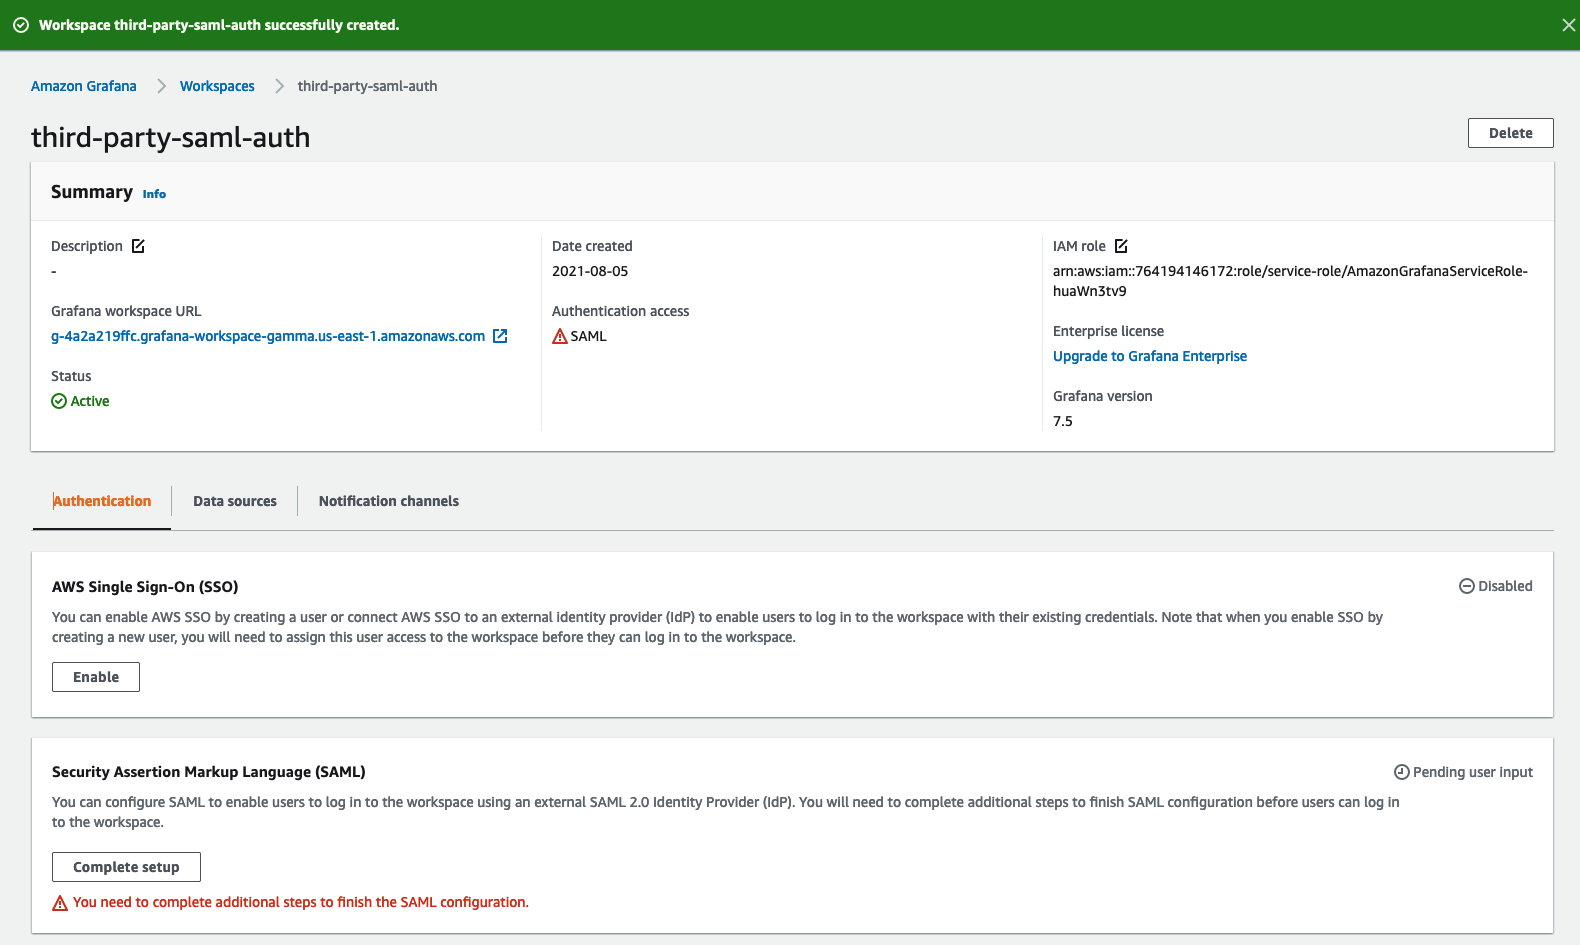The image size is (1580, 945).
Task: Delete the third-party-saml-auth workspace
Action: (1510, 133)
